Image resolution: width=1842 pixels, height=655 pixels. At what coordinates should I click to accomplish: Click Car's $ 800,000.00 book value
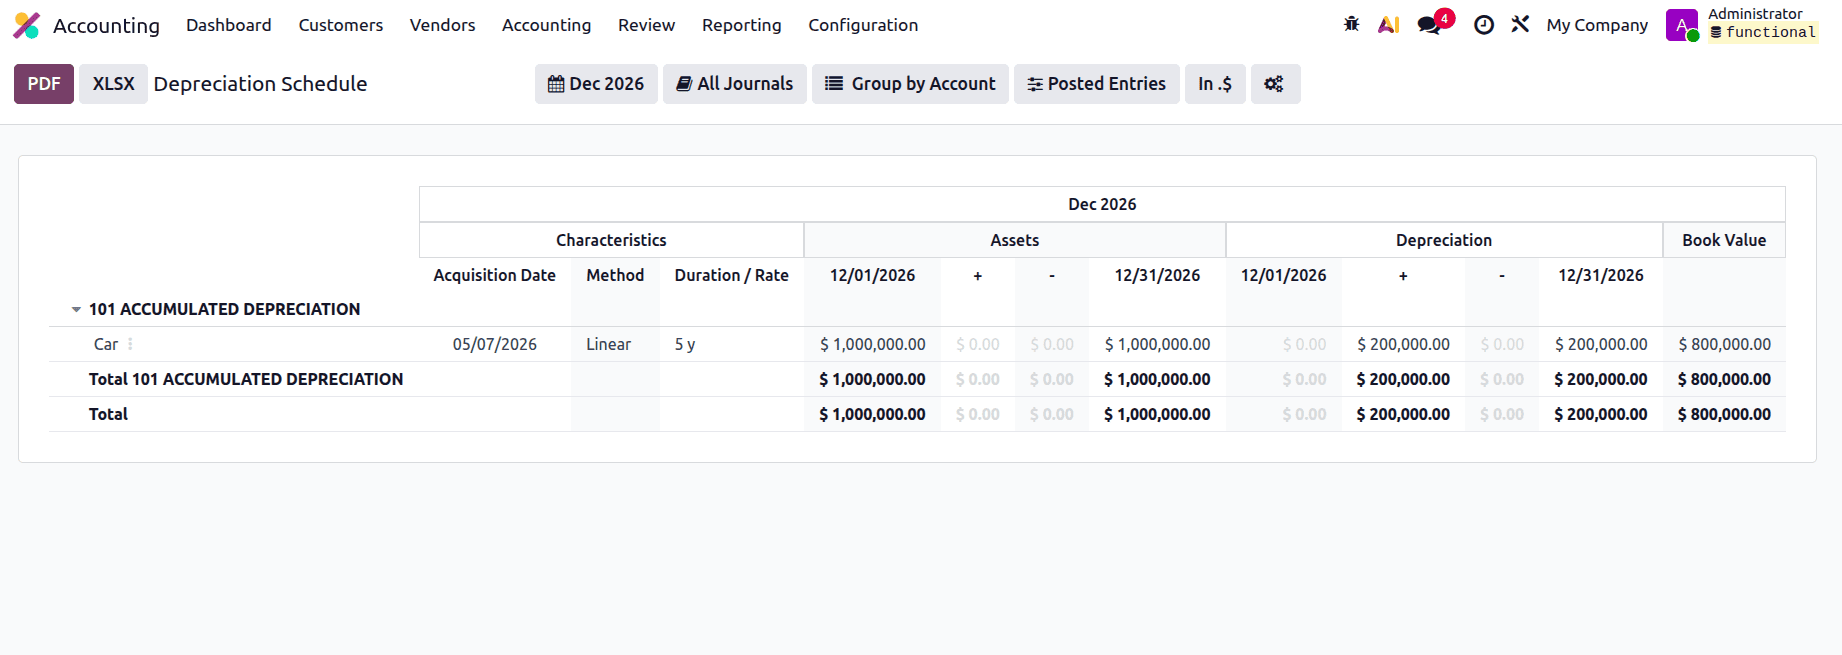point(1725,344)
